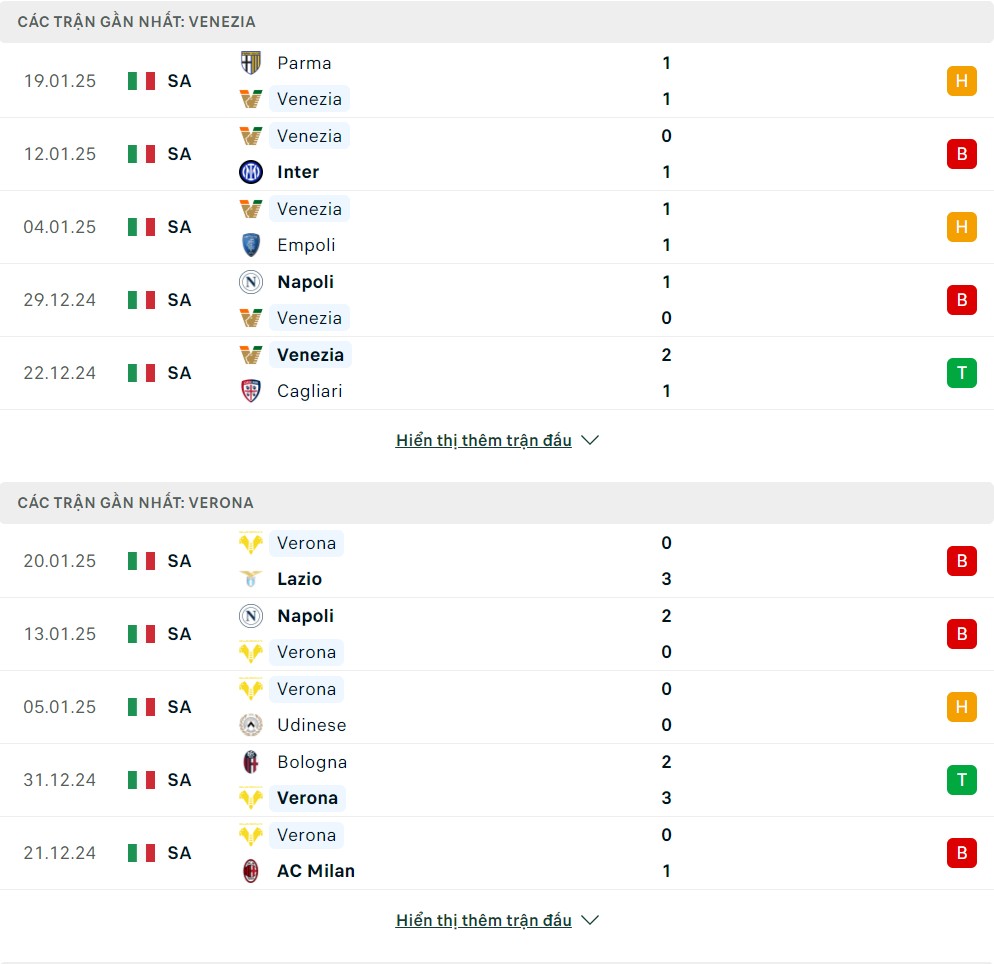The height and width of the screenshot is (964, 994).
Task: Select the Napoli team name on 29.12.24
Action: click(306, 281)
